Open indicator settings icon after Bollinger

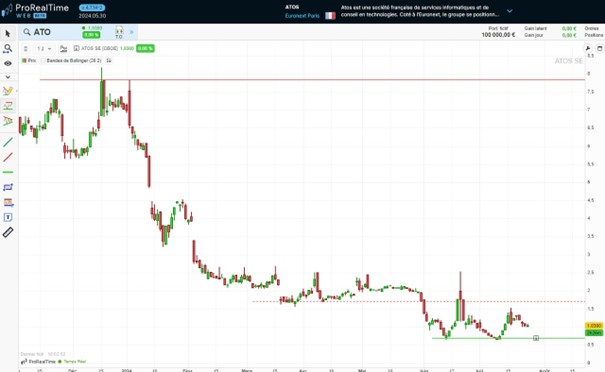[x=109, y=61]
